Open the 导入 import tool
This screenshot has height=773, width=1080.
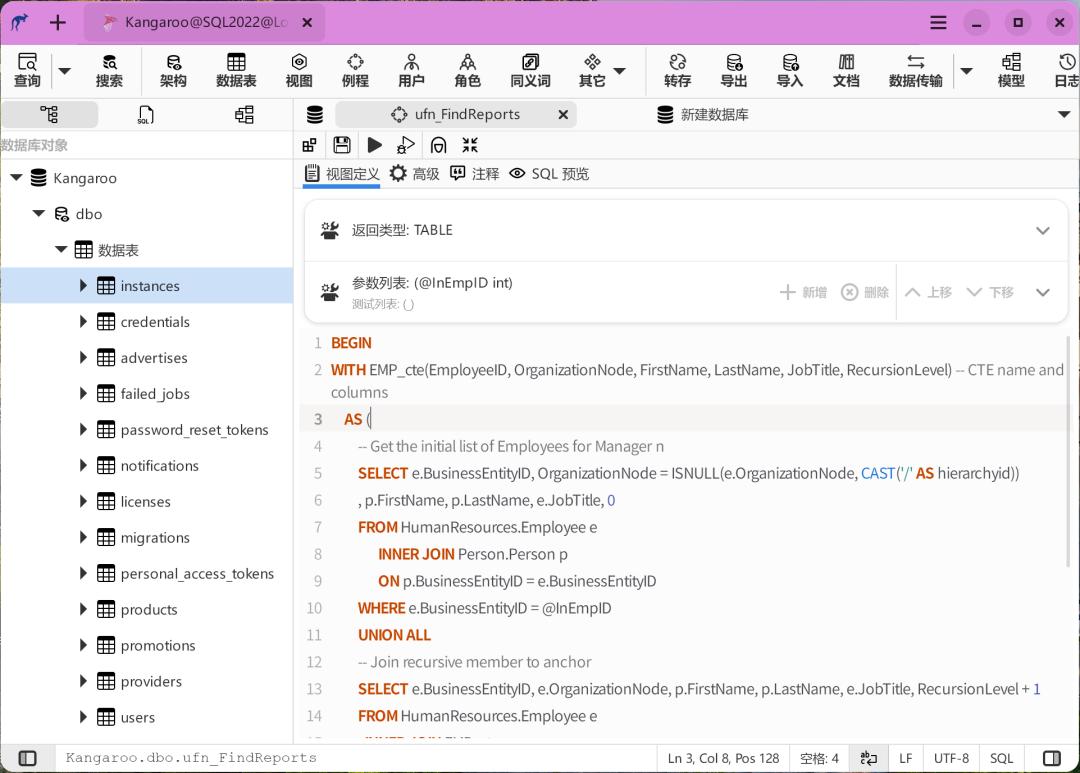[x=790, y=70]
